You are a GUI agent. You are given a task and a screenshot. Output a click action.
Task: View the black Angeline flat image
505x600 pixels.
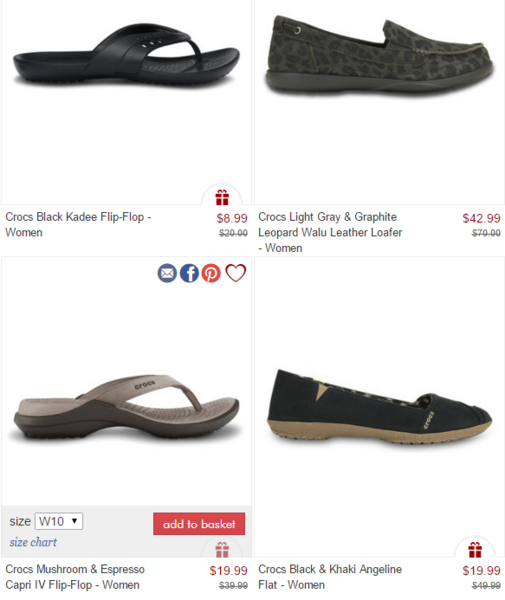[x=379, y=408]
